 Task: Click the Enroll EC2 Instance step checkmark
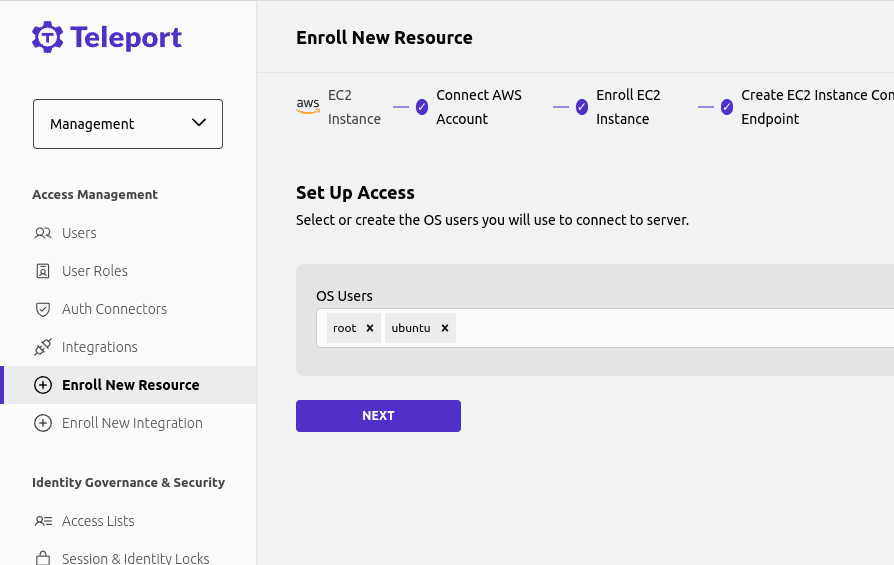point(582,107)
